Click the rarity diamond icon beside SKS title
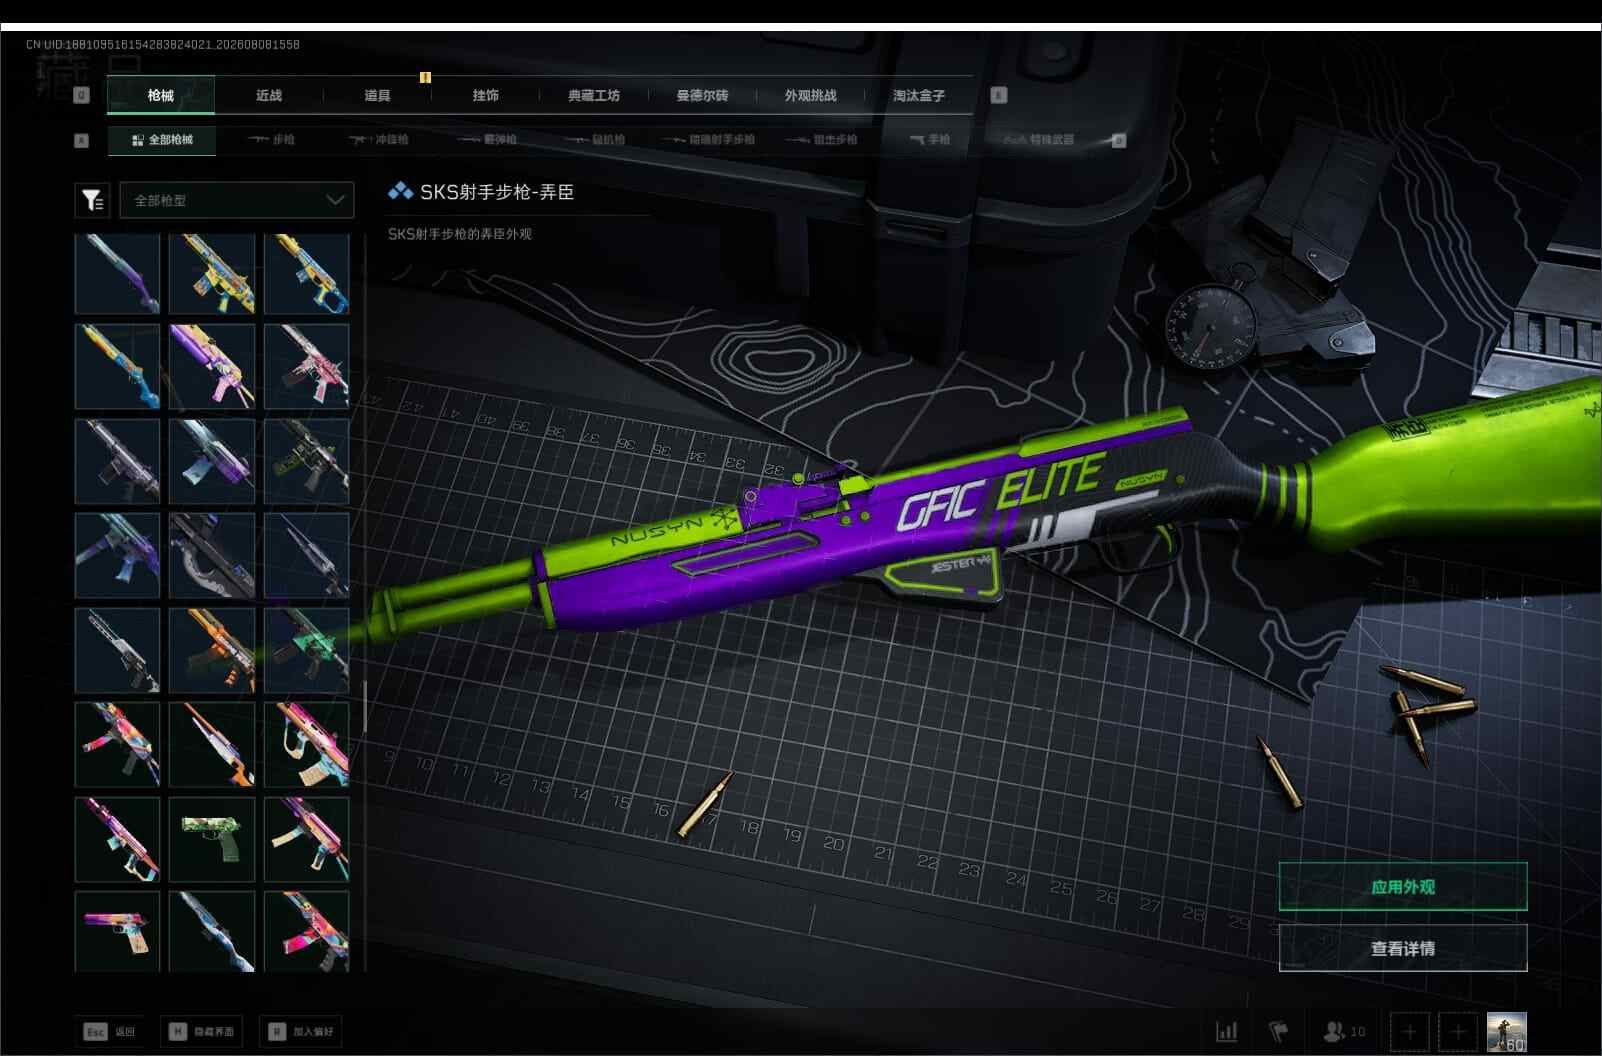The height and width of the screenshot is (1056, 1602). (400, 191)
